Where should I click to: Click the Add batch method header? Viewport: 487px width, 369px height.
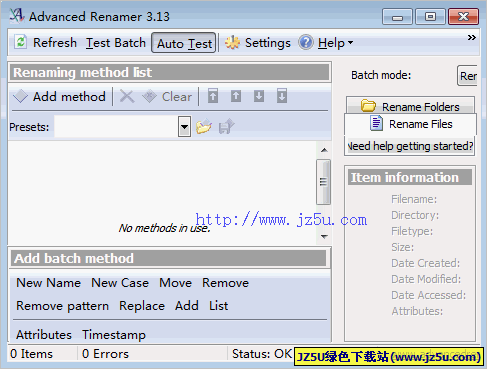[x=169, y=258]
